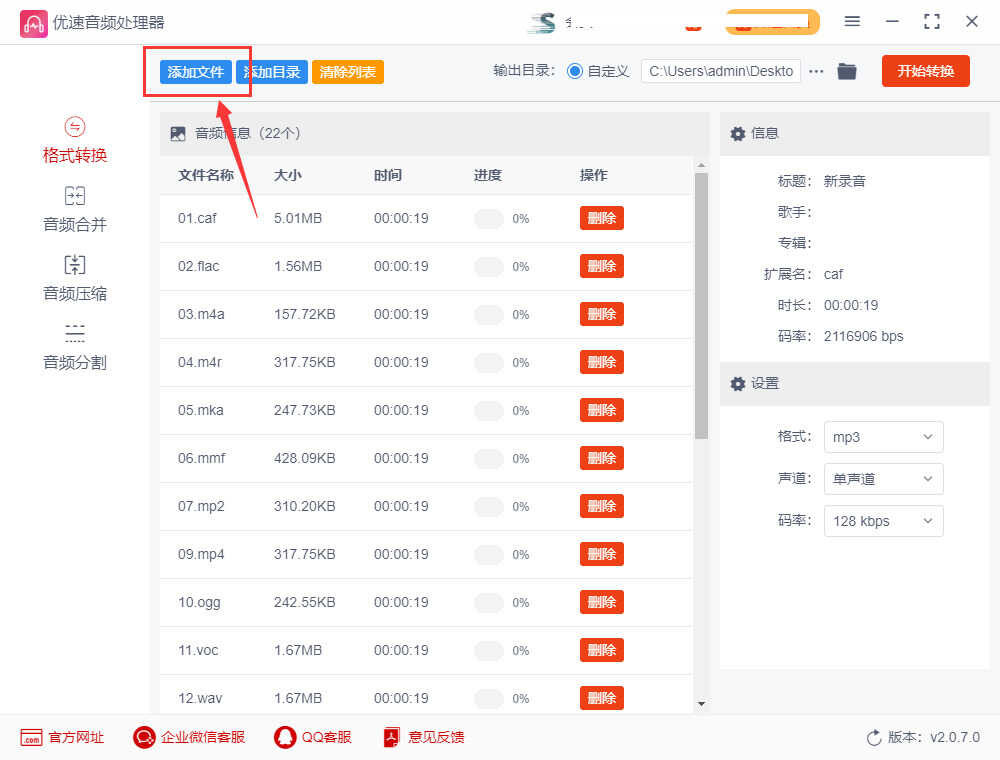Select file name 06.mmf
1000x760 pixels.
click(x=202, y=458)
